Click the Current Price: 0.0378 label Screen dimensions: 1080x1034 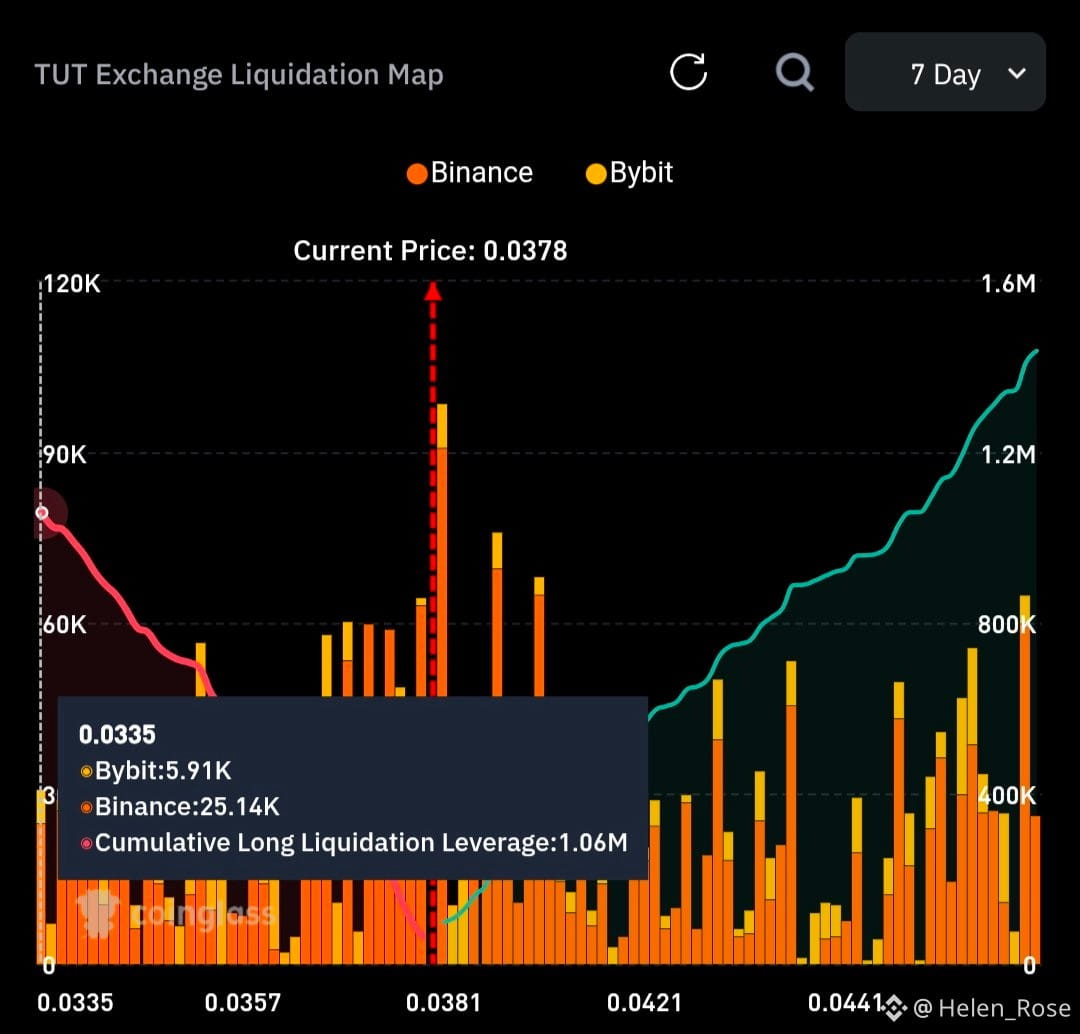pyautogui.click(x=430, y=251)
